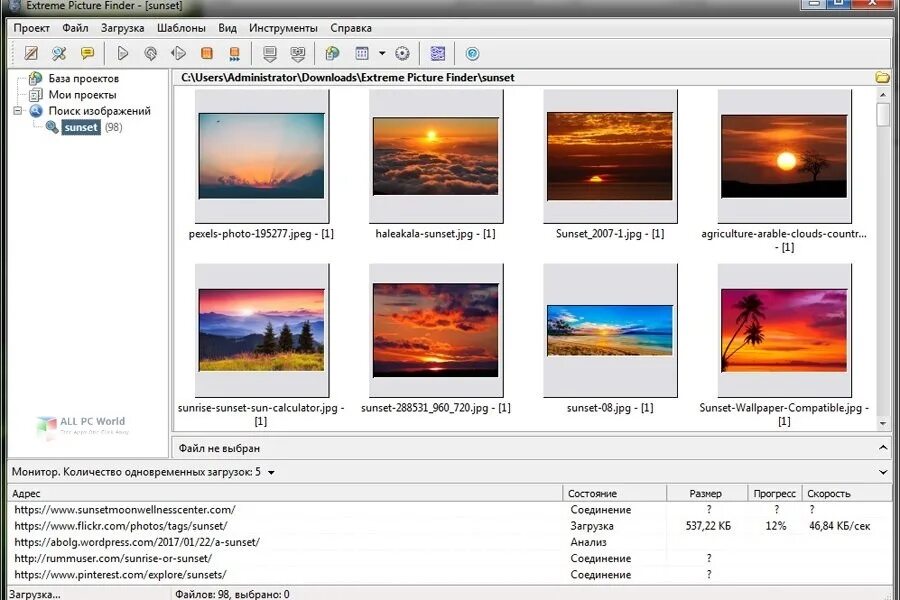
Task: Click thumbnail scrollbar up arrow
Action: 883,94
